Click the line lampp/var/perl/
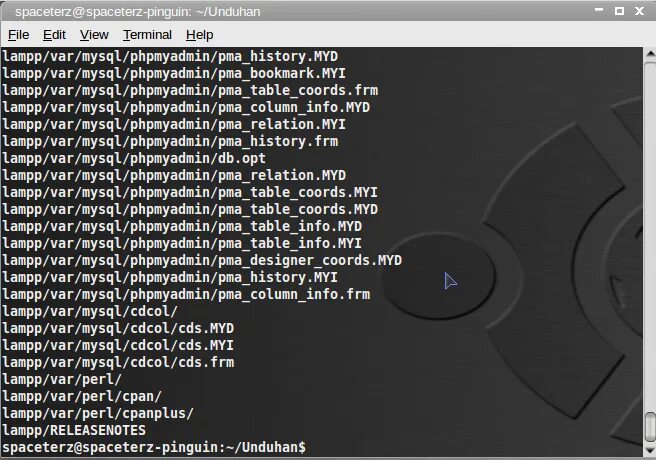This screenshot has width=656, height=460. 62,379
